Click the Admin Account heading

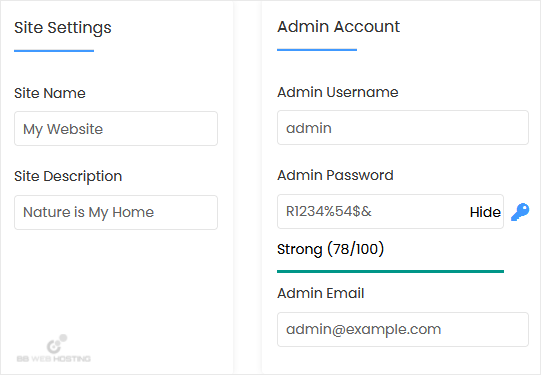(338, 27)
